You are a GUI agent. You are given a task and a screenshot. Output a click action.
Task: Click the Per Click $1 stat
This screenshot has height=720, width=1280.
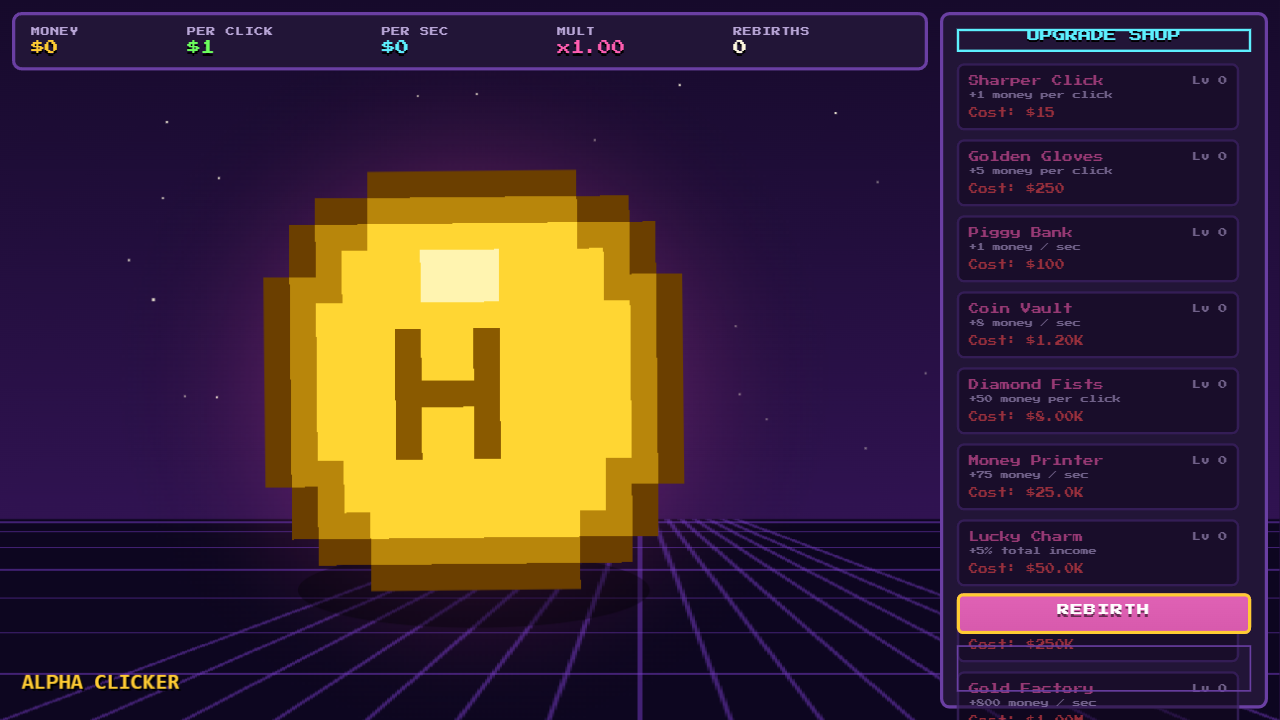point(229,40)
